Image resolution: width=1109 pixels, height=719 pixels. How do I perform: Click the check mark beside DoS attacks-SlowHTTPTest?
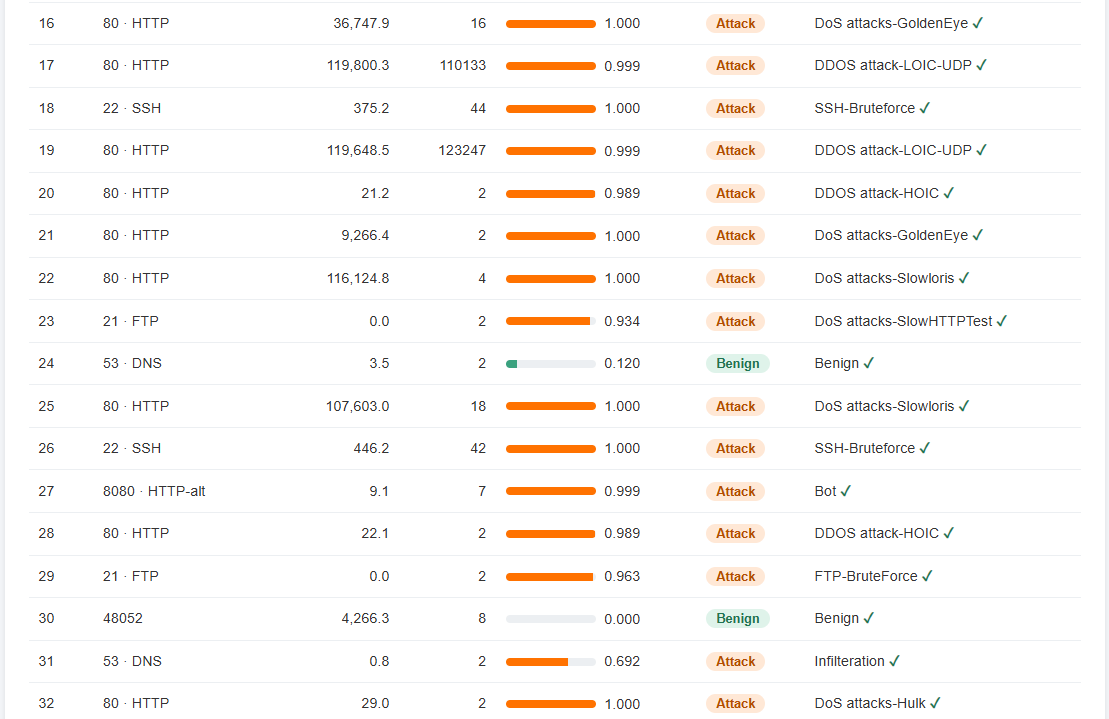point(1002,321)
